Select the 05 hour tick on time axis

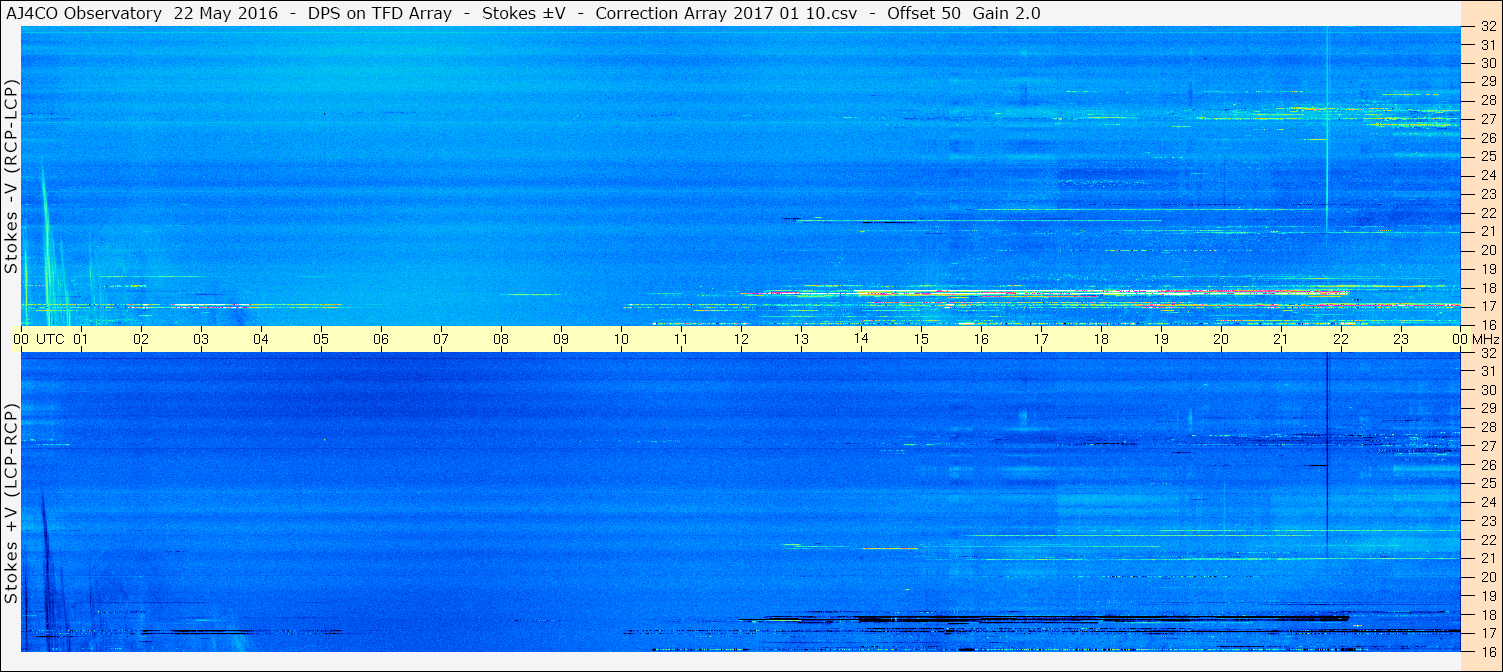coord(321,339)
